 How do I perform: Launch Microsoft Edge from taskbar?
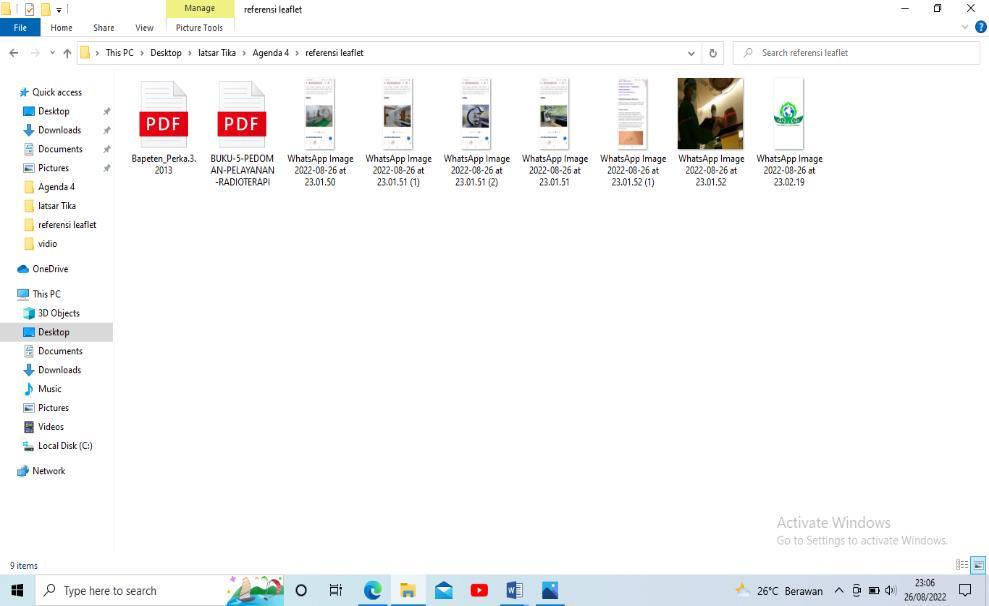click(x=372, y=590)
